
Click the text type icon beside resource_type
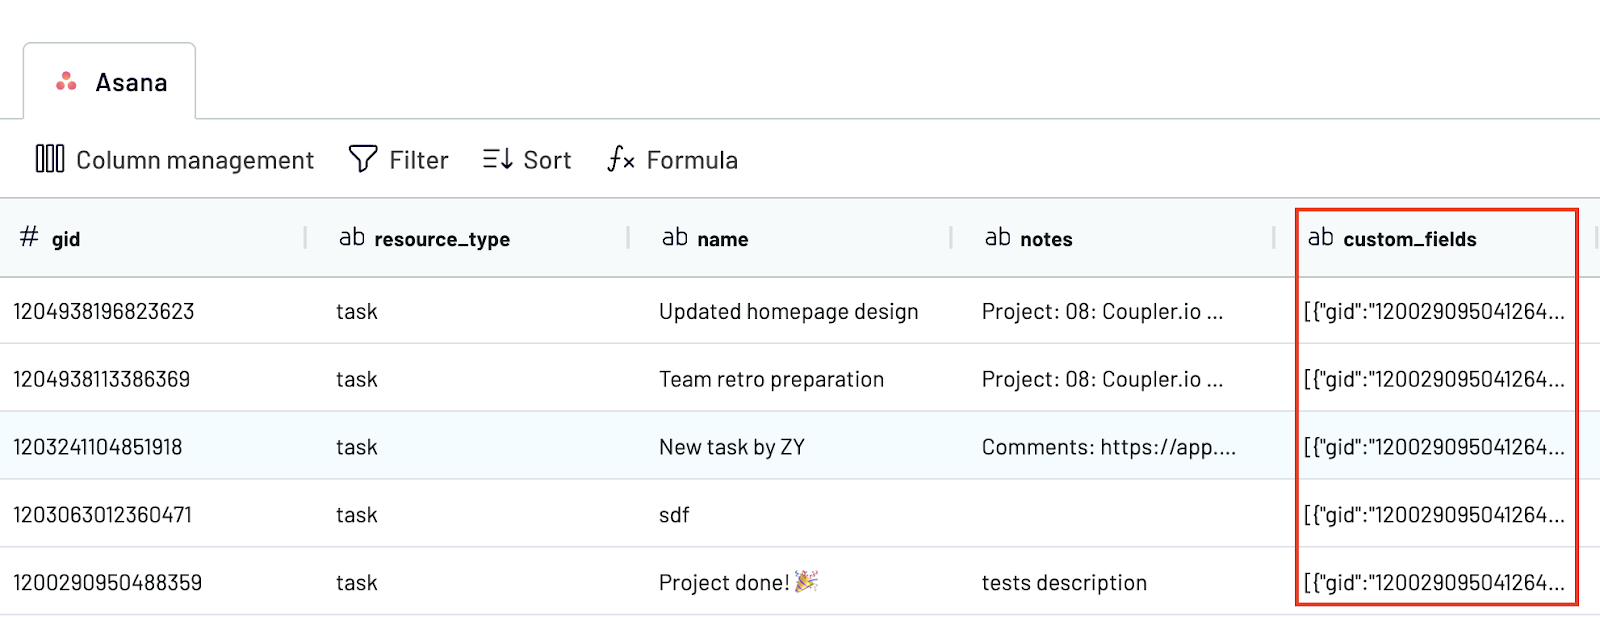(352, 237)
